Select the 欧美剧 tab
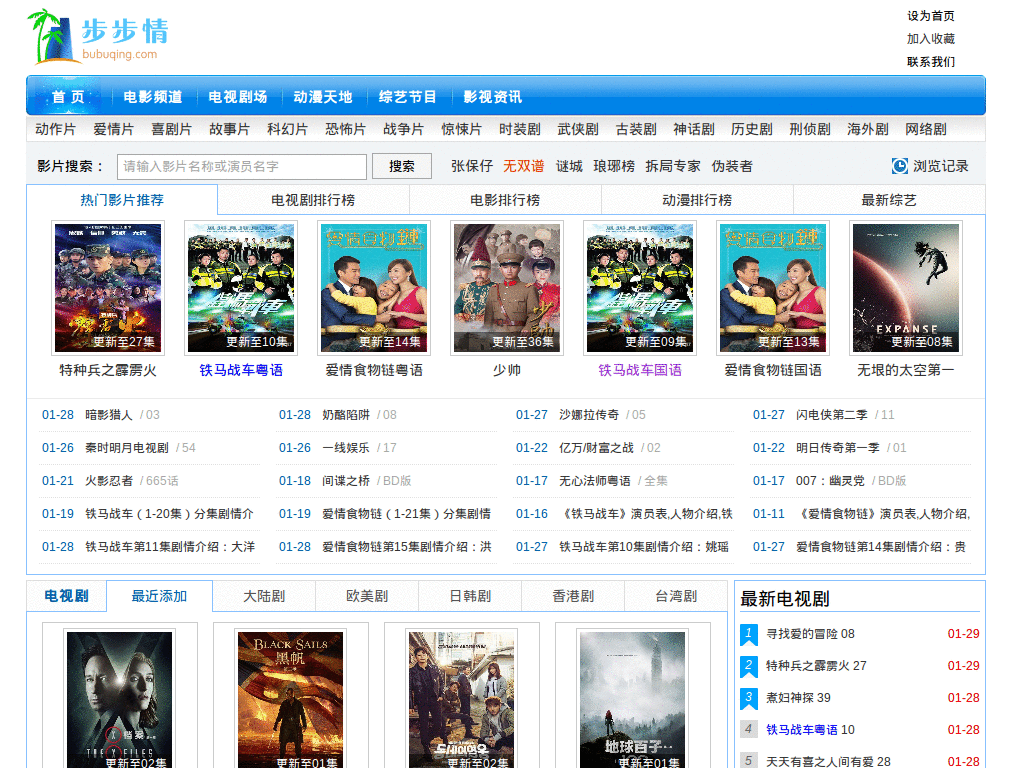This screenshot has height=768, width=1024. coord(367,596)
